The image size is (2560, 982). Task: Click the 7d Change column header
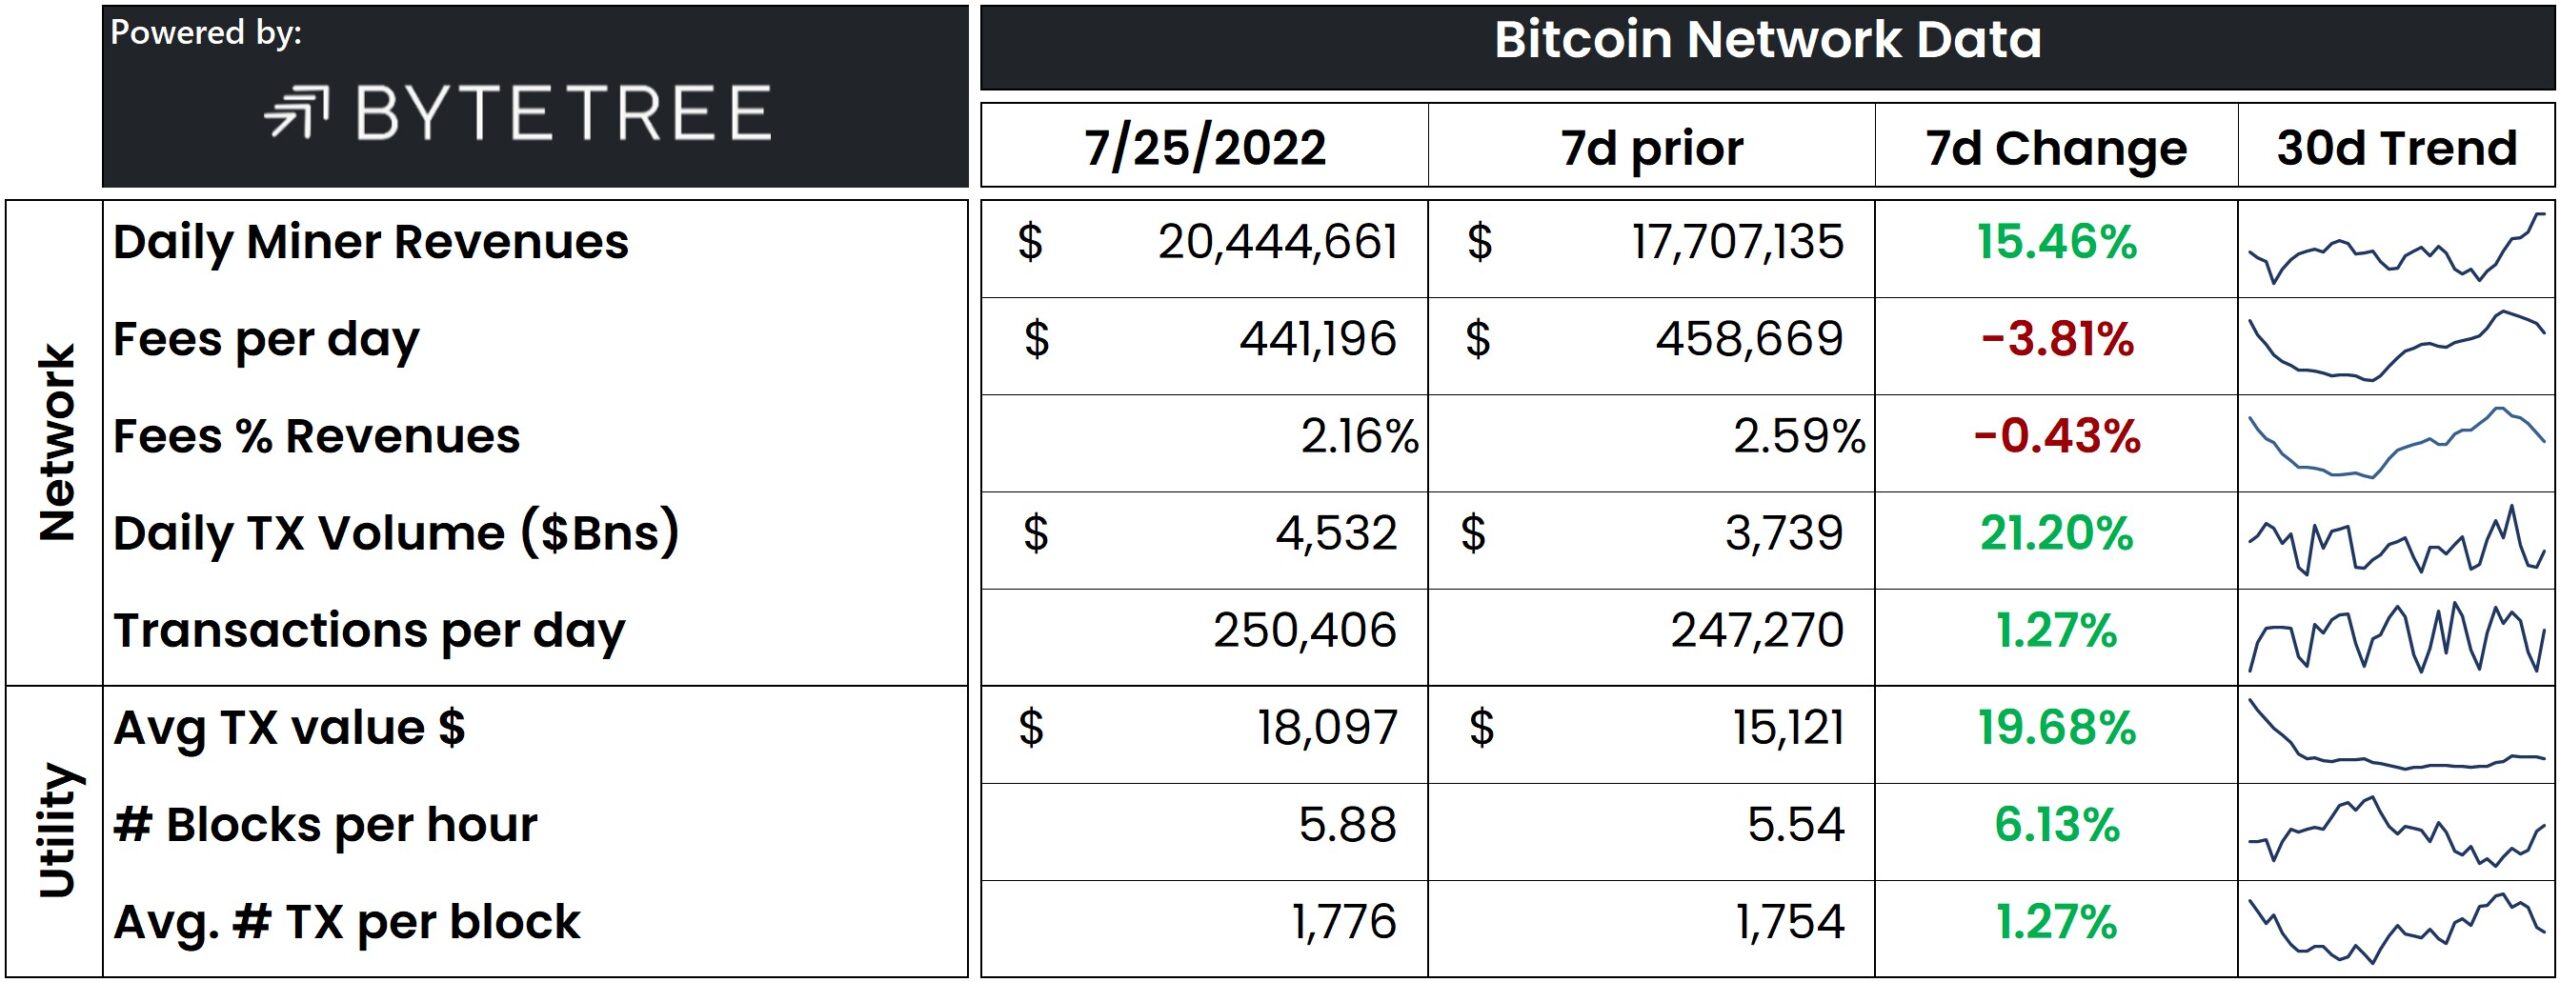[2056, 148]
